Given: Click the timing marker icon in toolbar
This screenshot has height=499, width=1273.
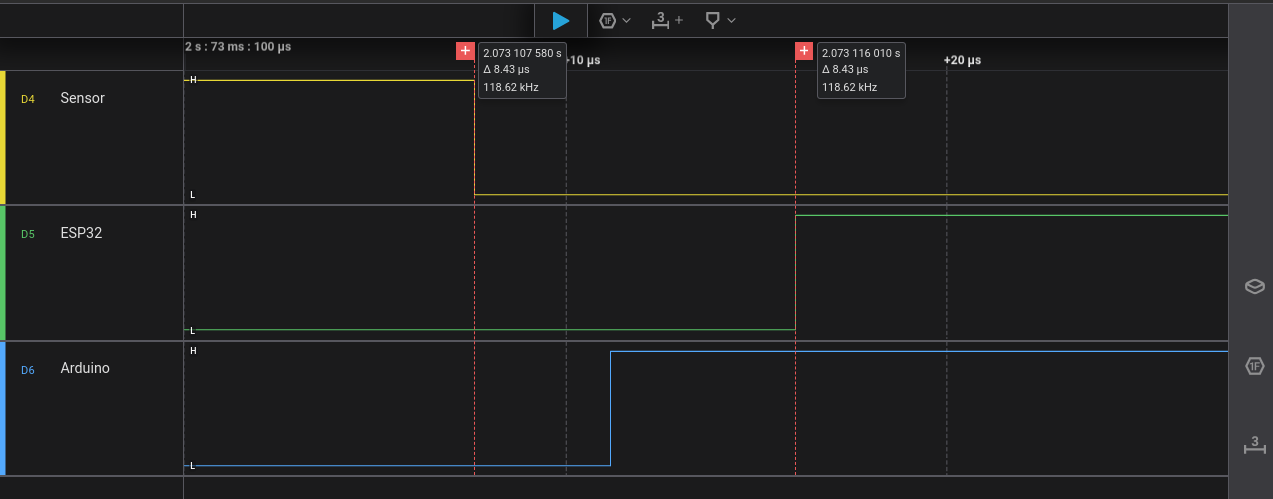Looking at the screenshot, I should coord(712,20).
